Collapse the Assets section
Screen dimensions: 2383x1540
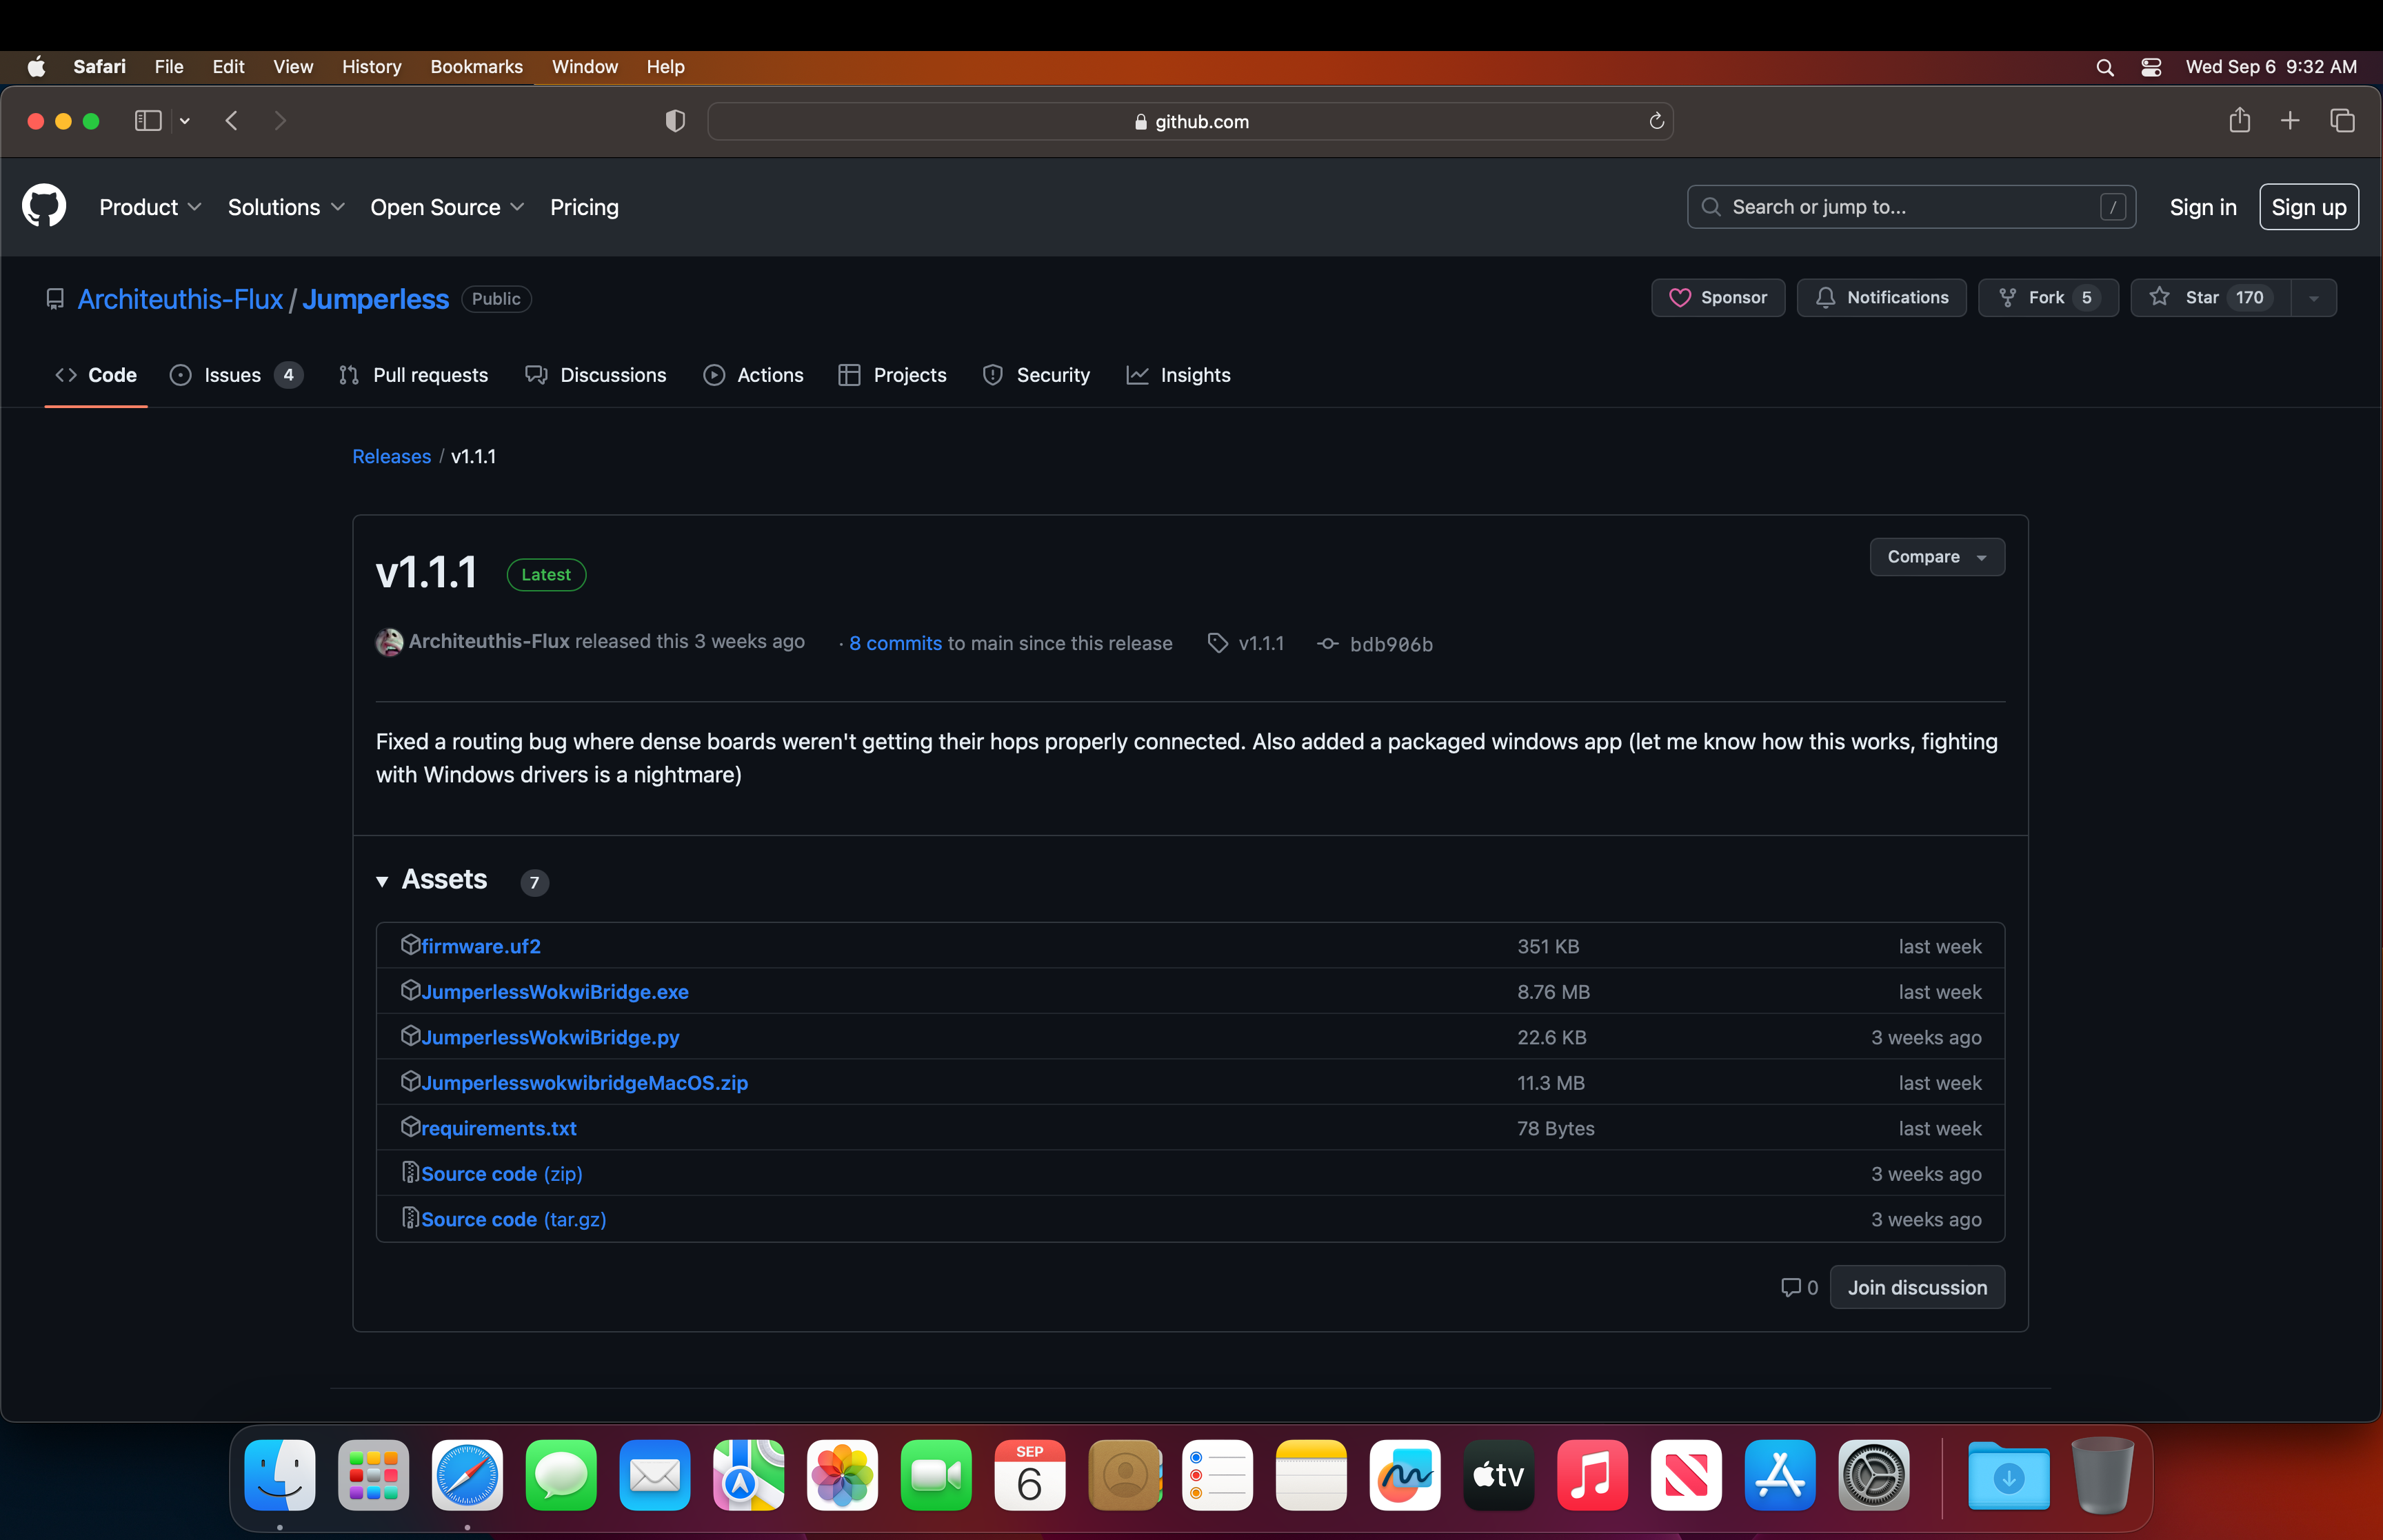(382, 881)
